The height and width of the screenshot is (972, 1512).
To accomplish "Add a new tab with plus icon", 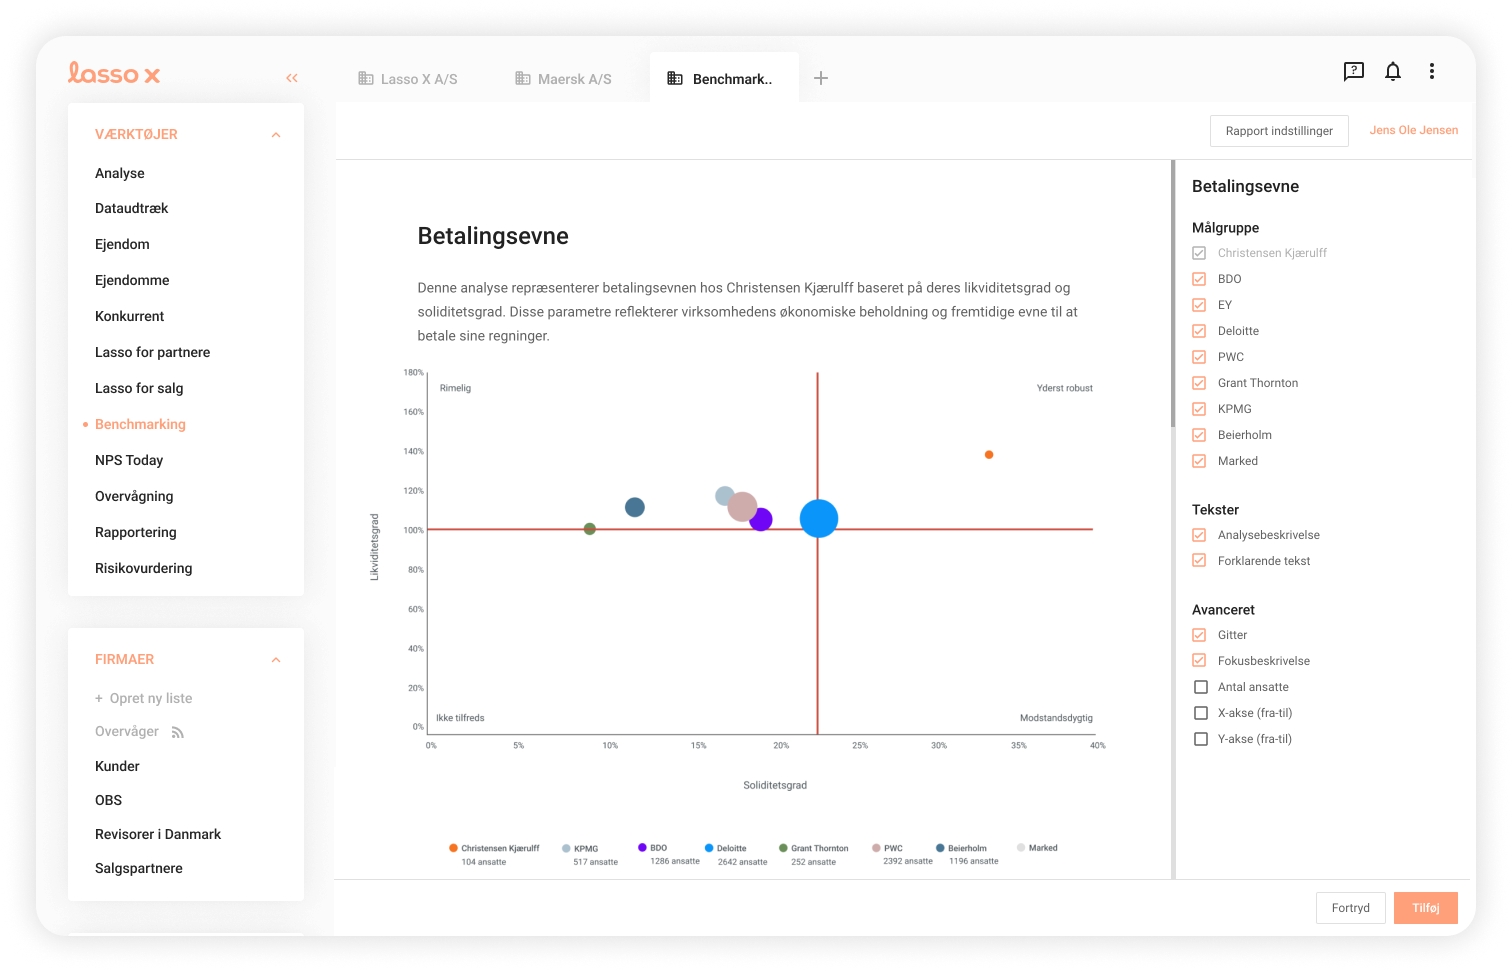I will (821, 78).
